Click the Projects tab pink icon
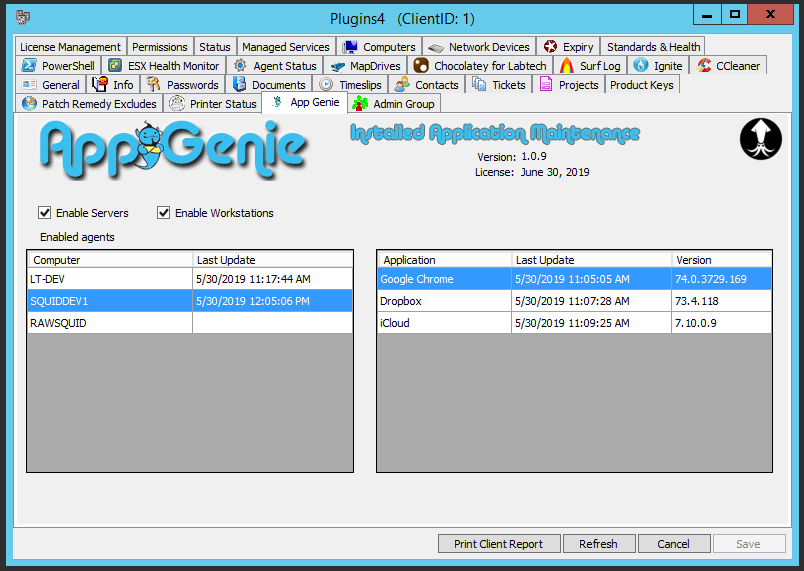Image resolution: width=804 pixels, height=571 pixels. point(546,84)
